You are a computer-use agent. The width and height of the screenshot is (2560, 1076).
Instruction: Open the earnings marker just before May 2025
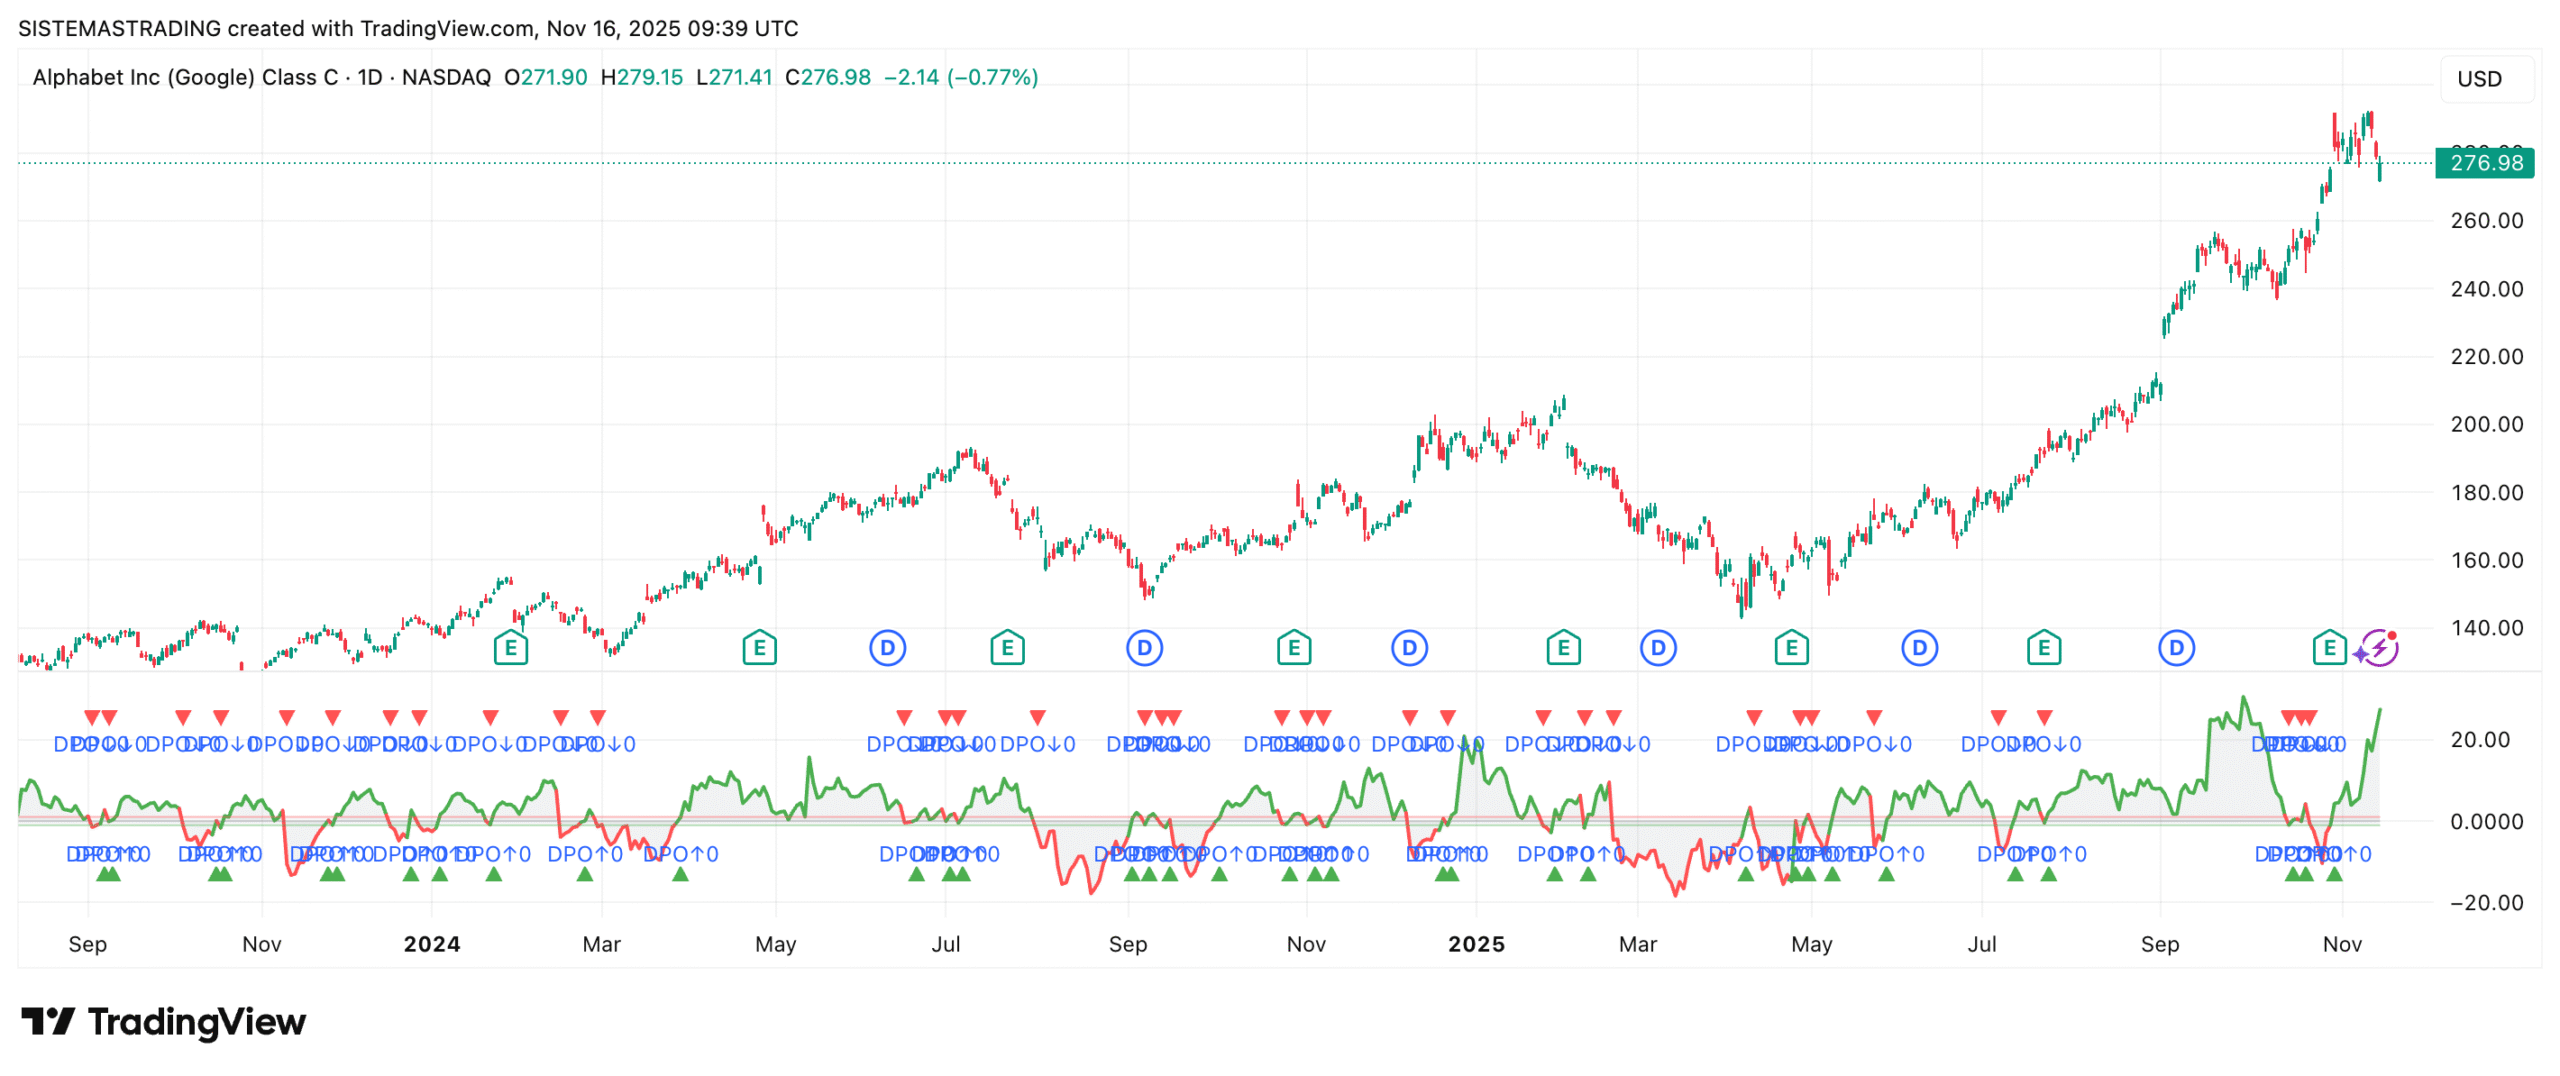click(x=1791, y=648)
